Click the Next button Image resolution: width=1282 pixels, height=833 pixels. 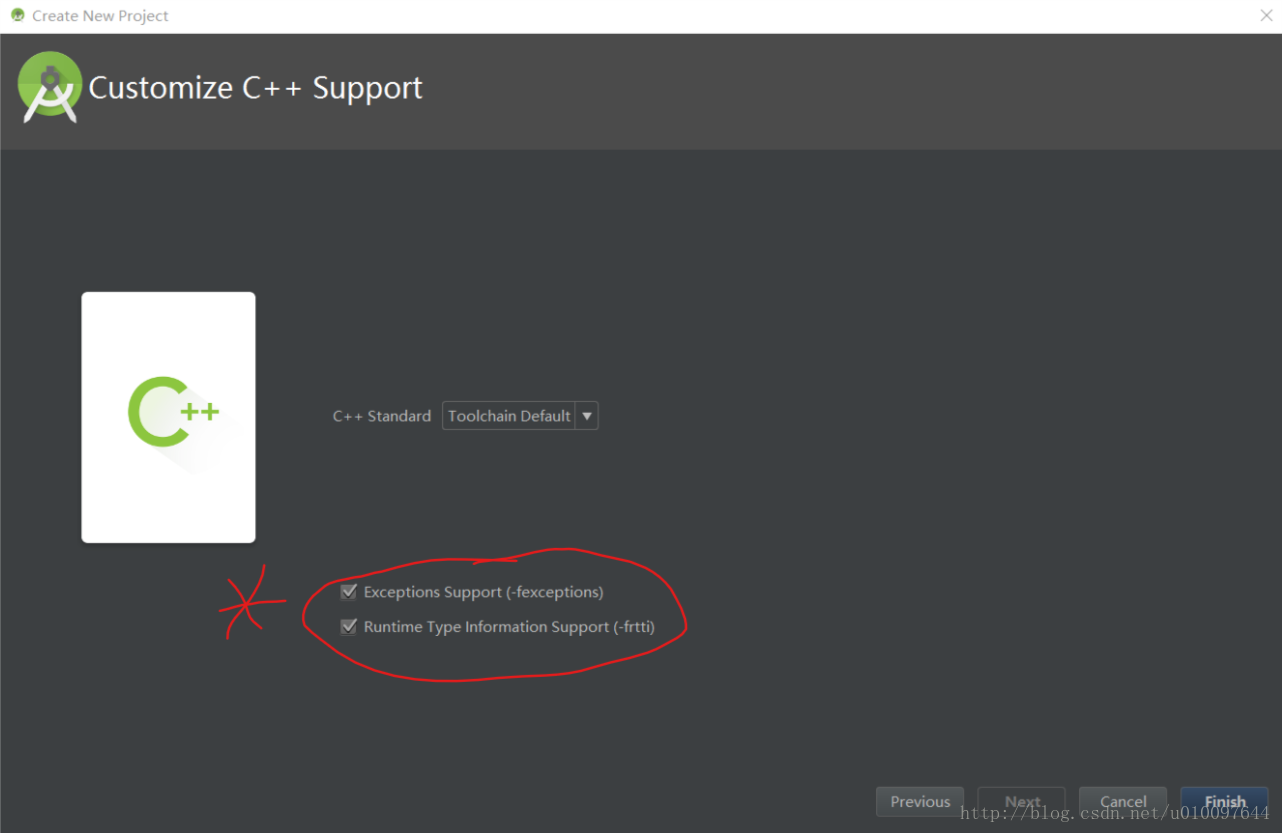pos(1022,802)
